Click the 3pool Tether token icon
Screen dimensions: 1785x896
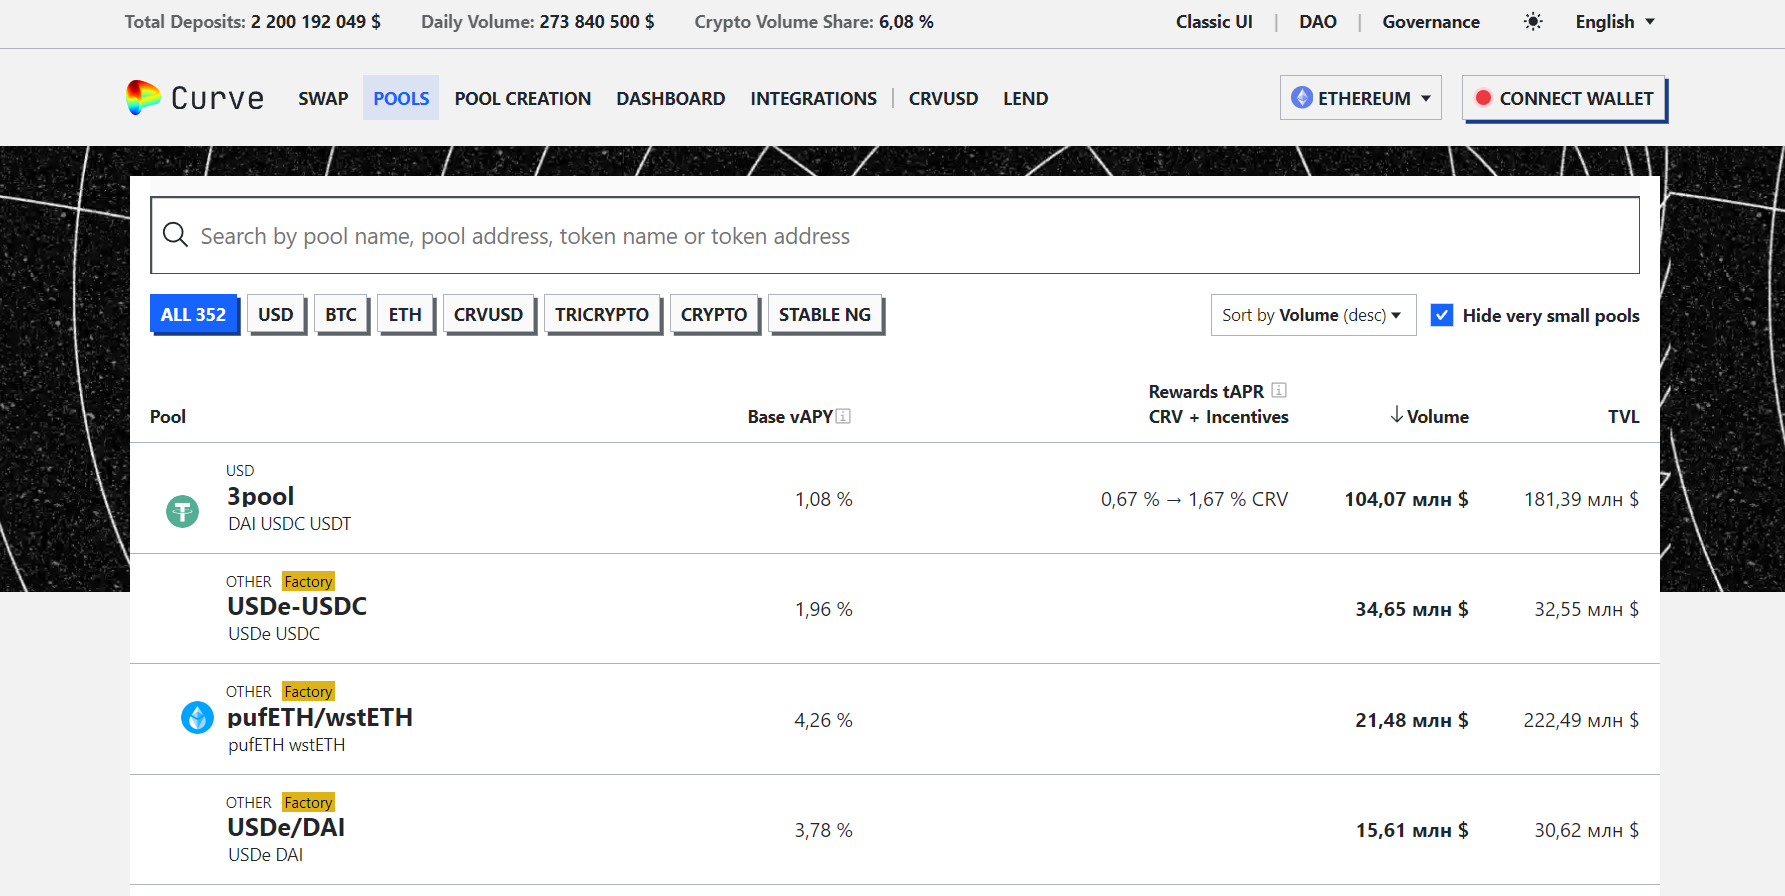click(182, 511)
